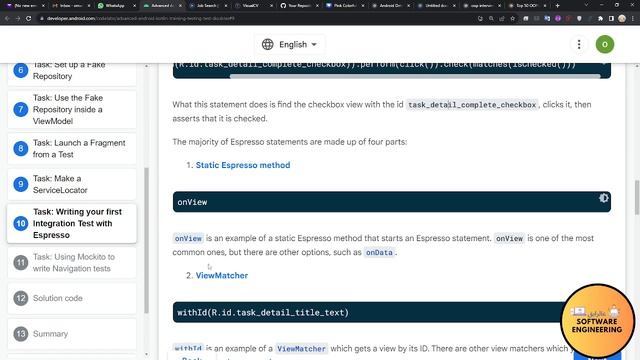Image resolution: width=640 pixels, height=360 pixels.
Task: Close the Advanced Android codelab tab
Action: pos(180,6)
